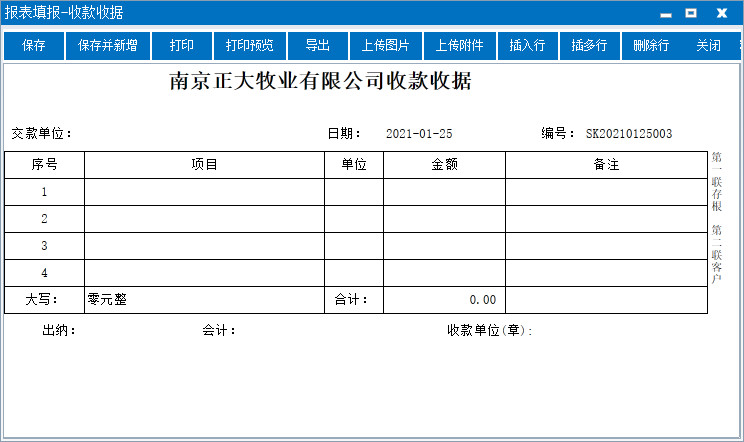Click the 金额 cell in row 4
This screenshot has width=744, height=442.
[x=445, y=273]
